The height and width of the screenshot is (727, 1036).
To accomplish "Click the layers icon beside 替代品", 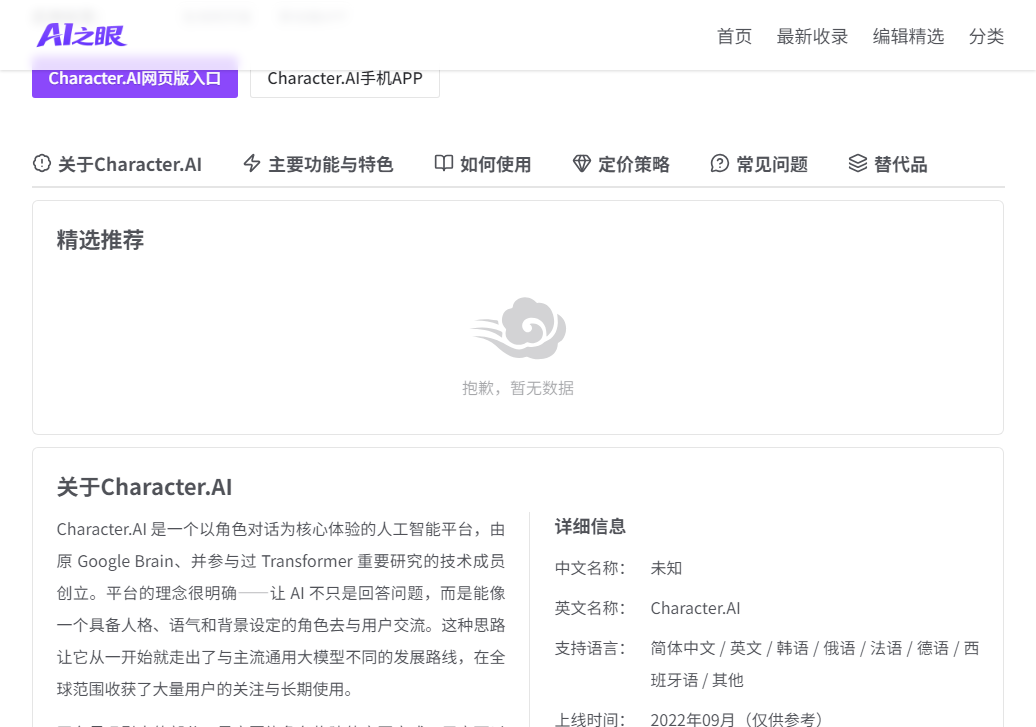I will pos(858,163).
